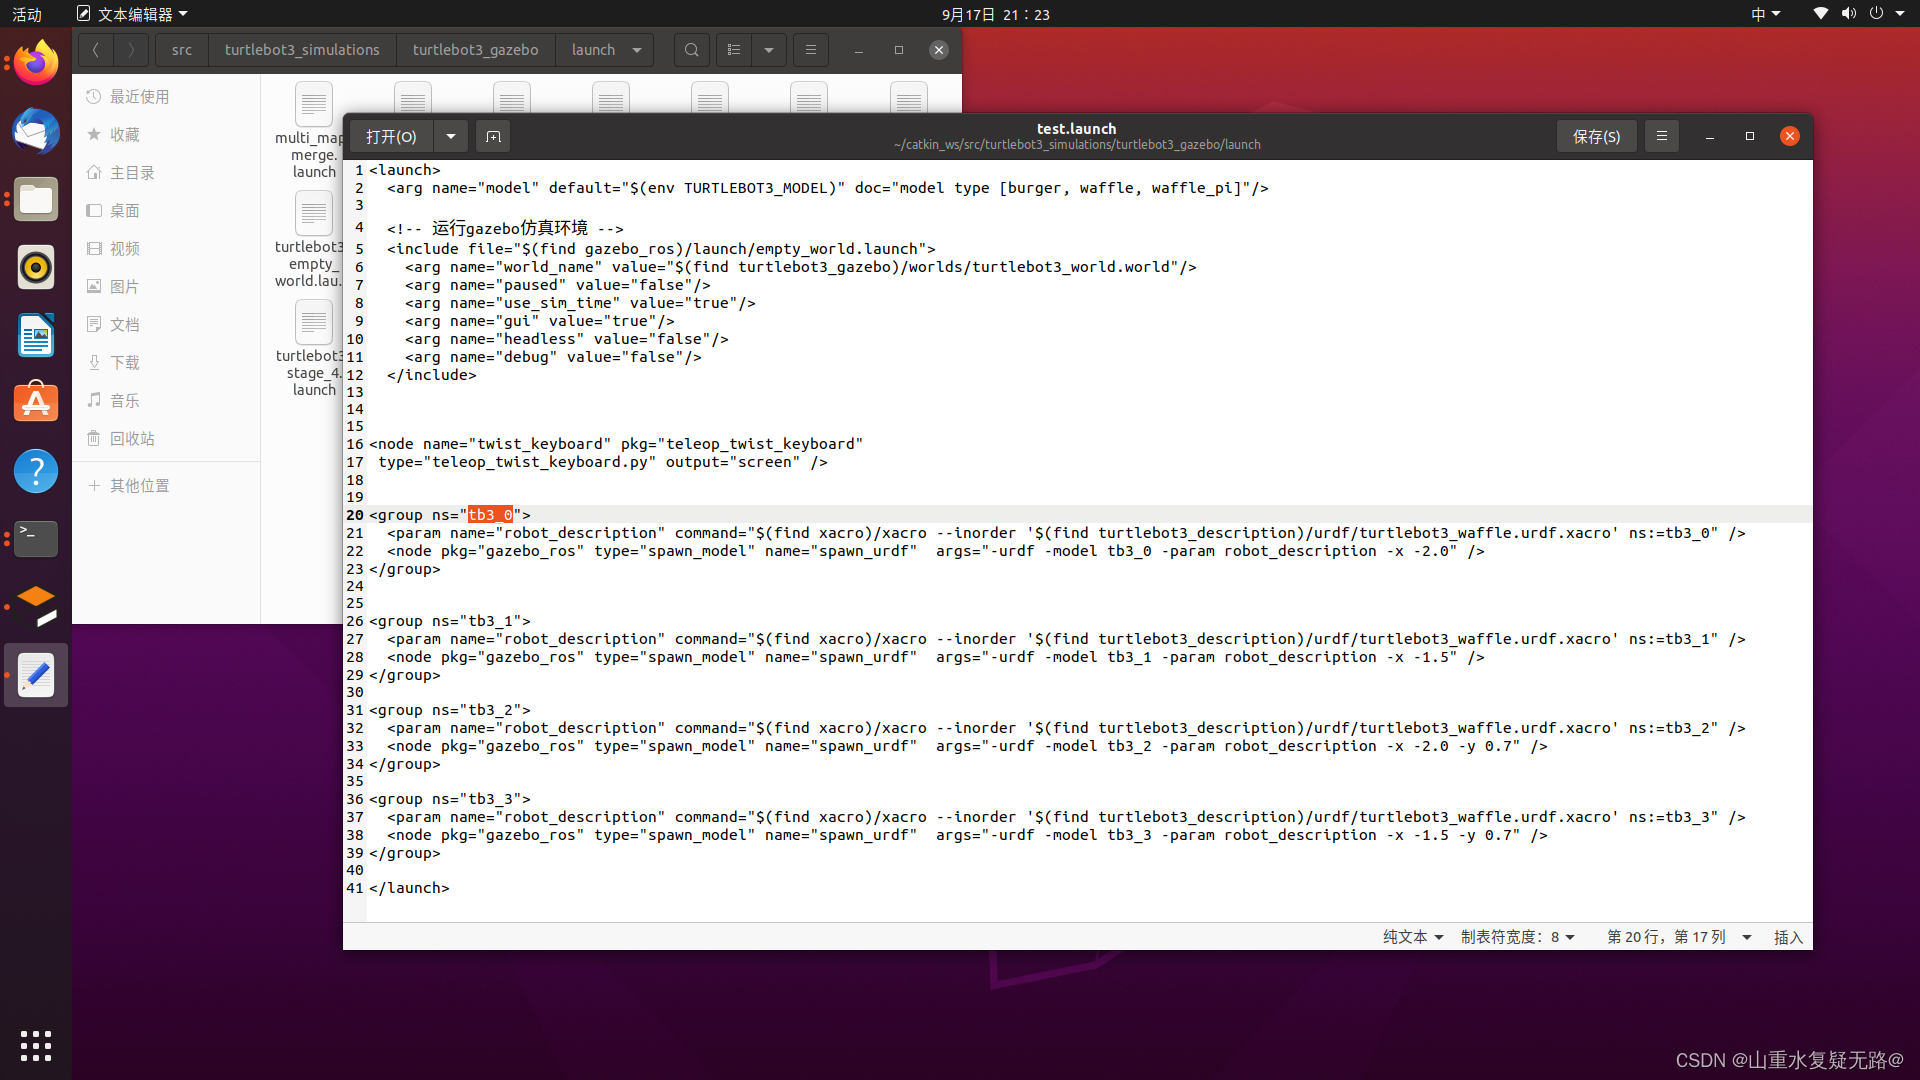This screenshot has height=1080, width=1920.
Task: Click Open button in text editor
Action: click(x=391, y=137)
